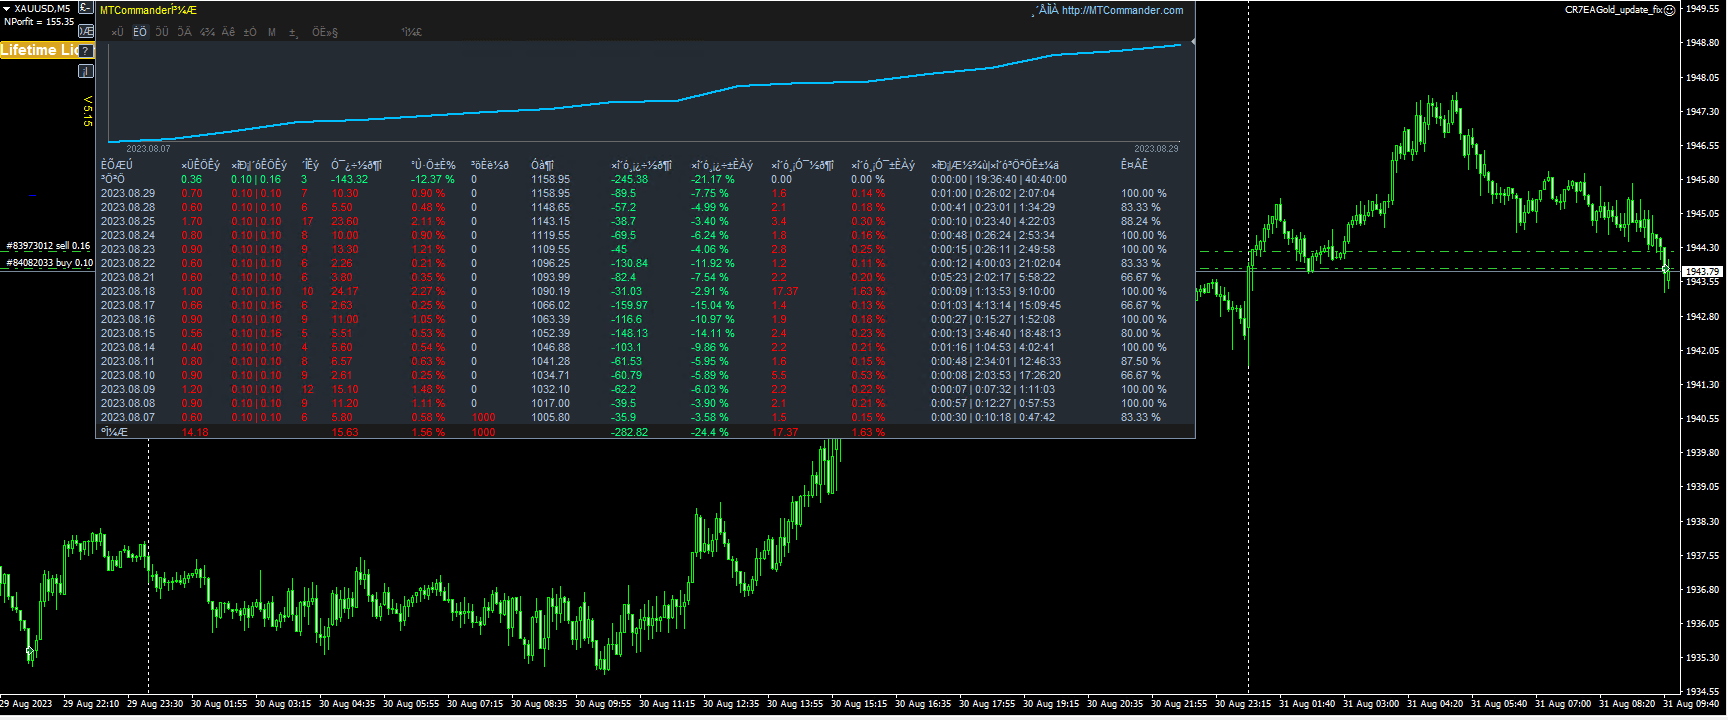Click the current price marker 1943.79 on price axis
This screenshot has height=720, width=1728.
click(x=1702, y=271)
